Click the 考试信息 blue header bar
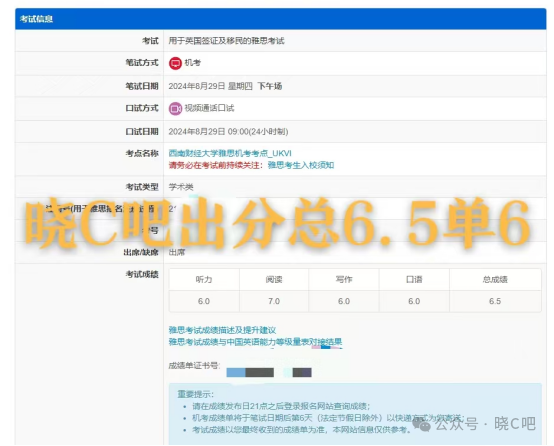 click(281, 19)
